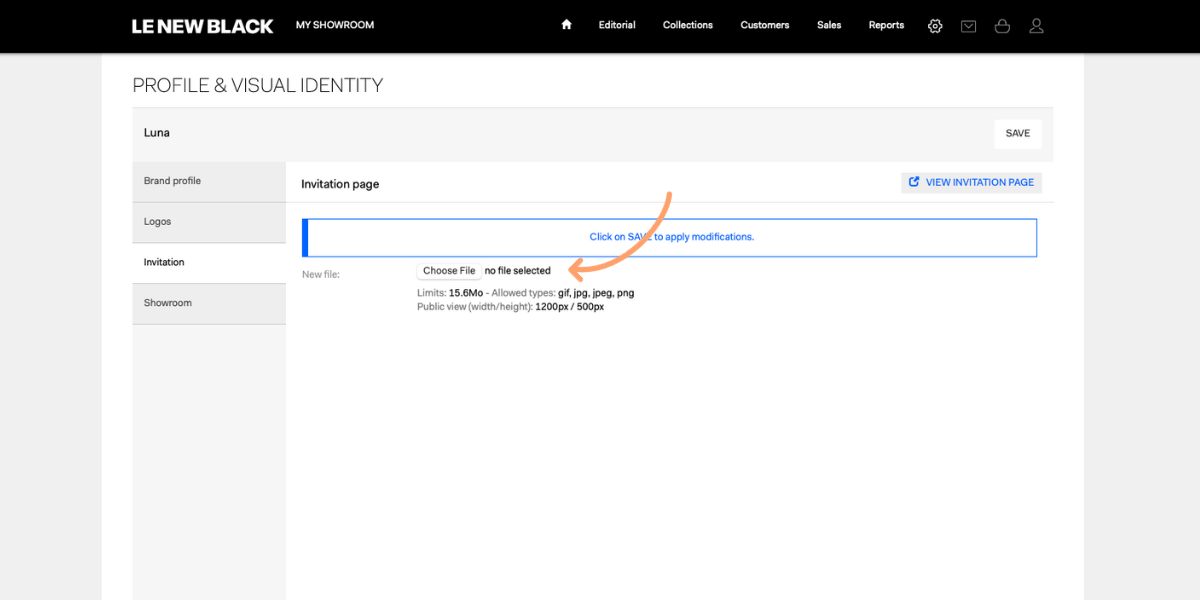This screenshot has height=600, width=1200.
Task: Click the My Showroom link
Action: pos(335,25)
